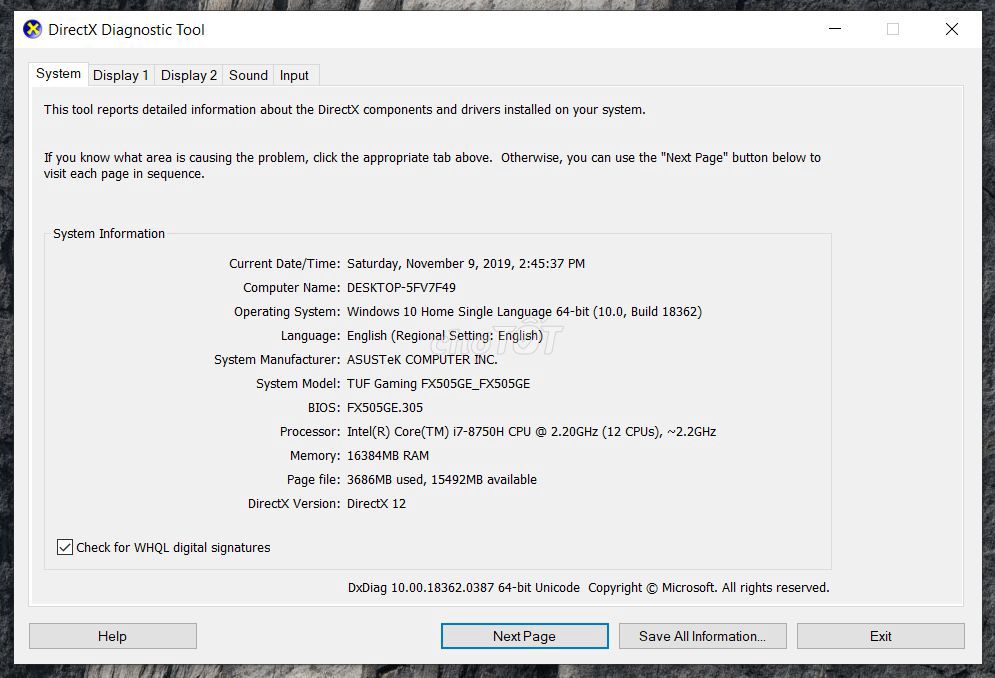Click the English (Regional Setting: English) value
The image size is (995, 678).
[x=445, y=336]
